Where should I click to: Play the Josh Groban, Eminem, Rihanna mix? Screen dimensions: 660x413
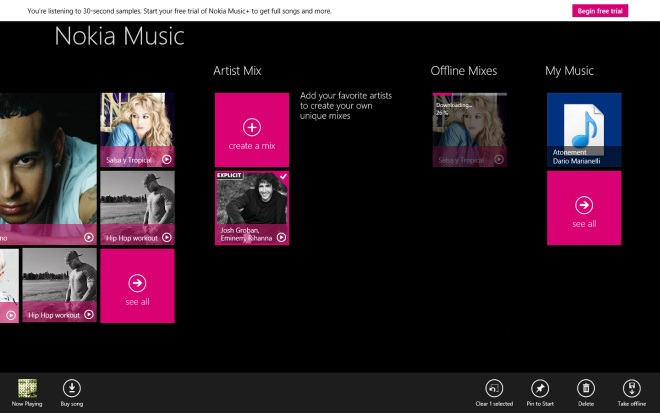click(282, 238)
